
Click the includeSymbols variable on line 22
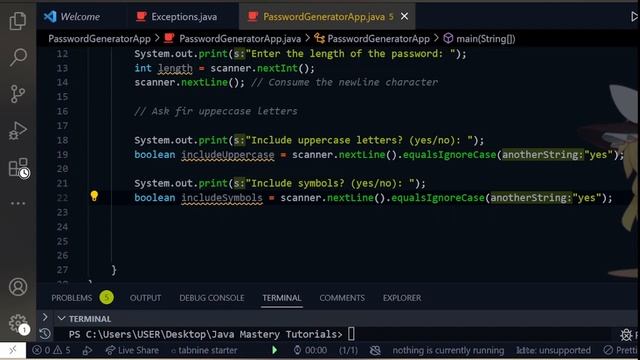[222, 198]
